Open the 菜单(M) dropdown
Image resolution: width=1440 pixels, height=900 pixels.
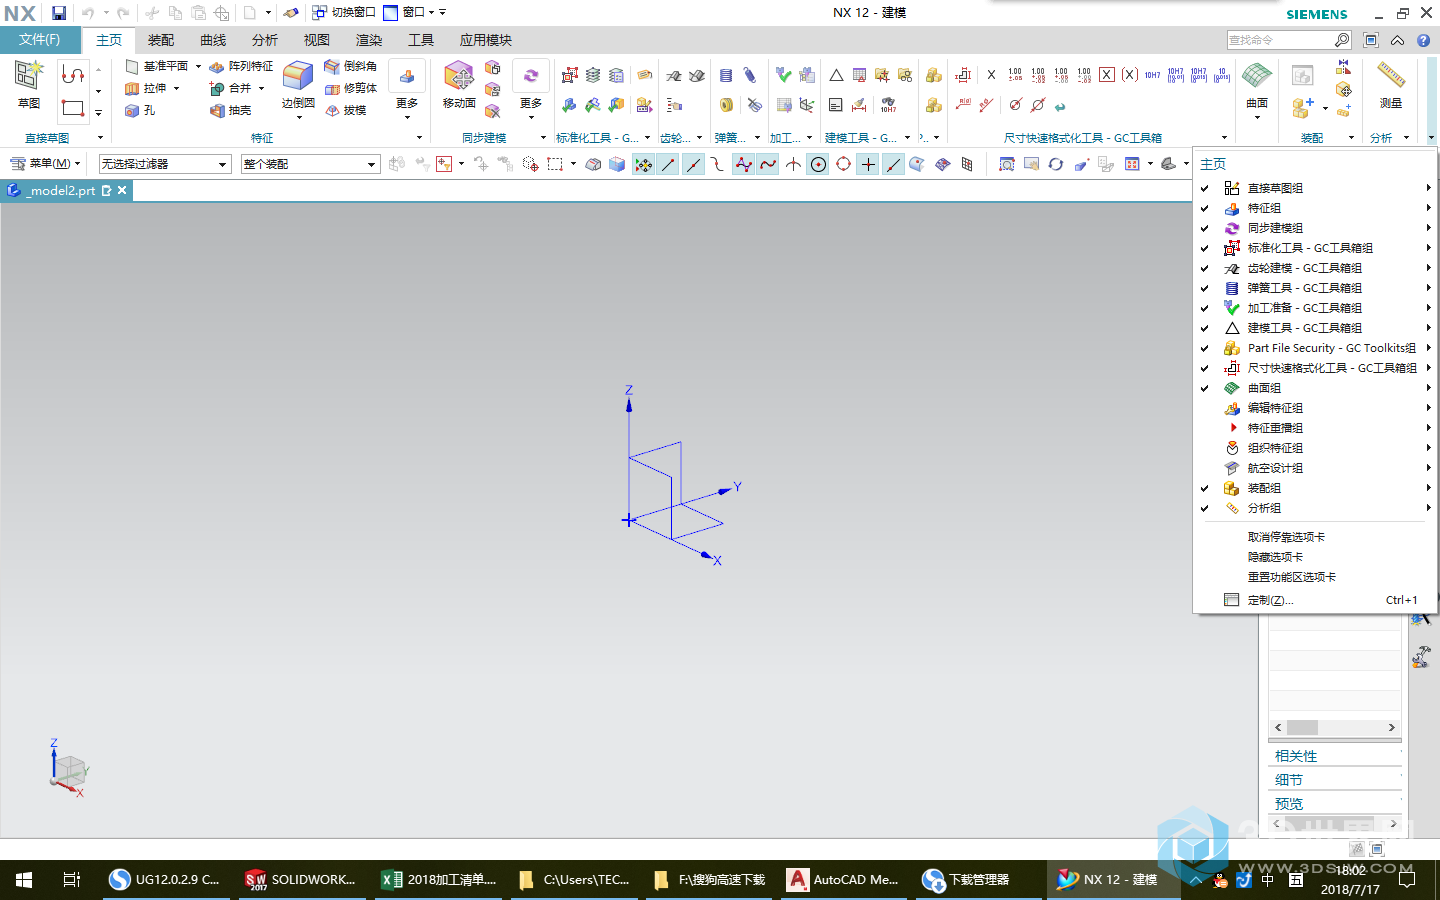[x=45, y=164]
